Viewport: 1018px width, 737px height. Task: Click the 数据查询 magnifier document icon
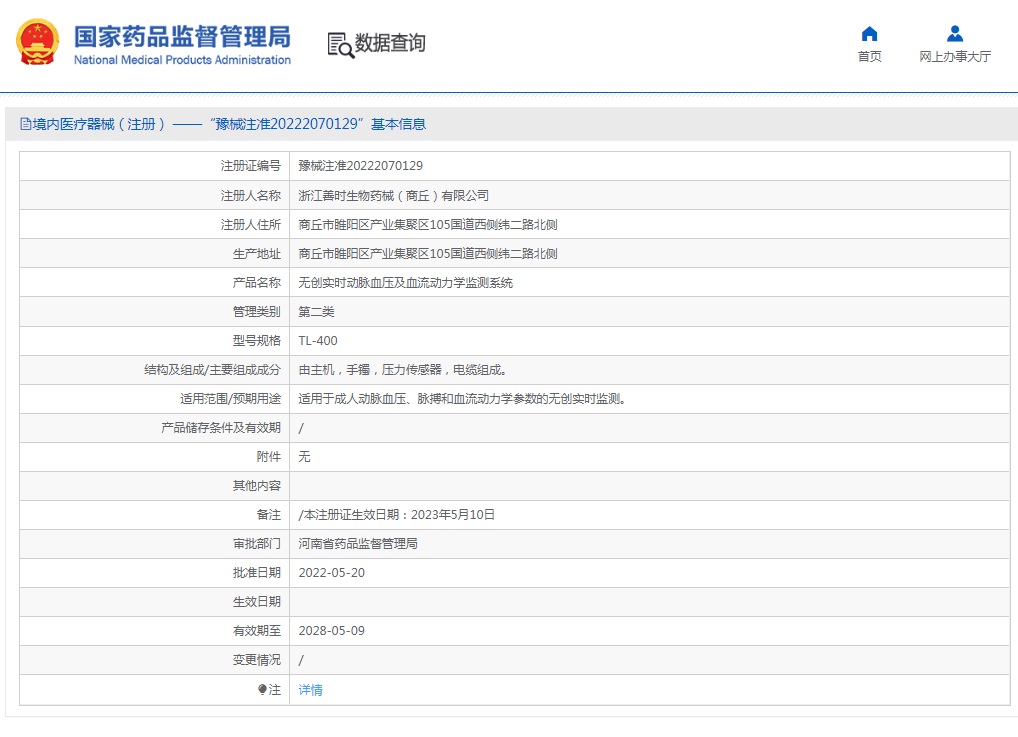[x=340, y=44]
